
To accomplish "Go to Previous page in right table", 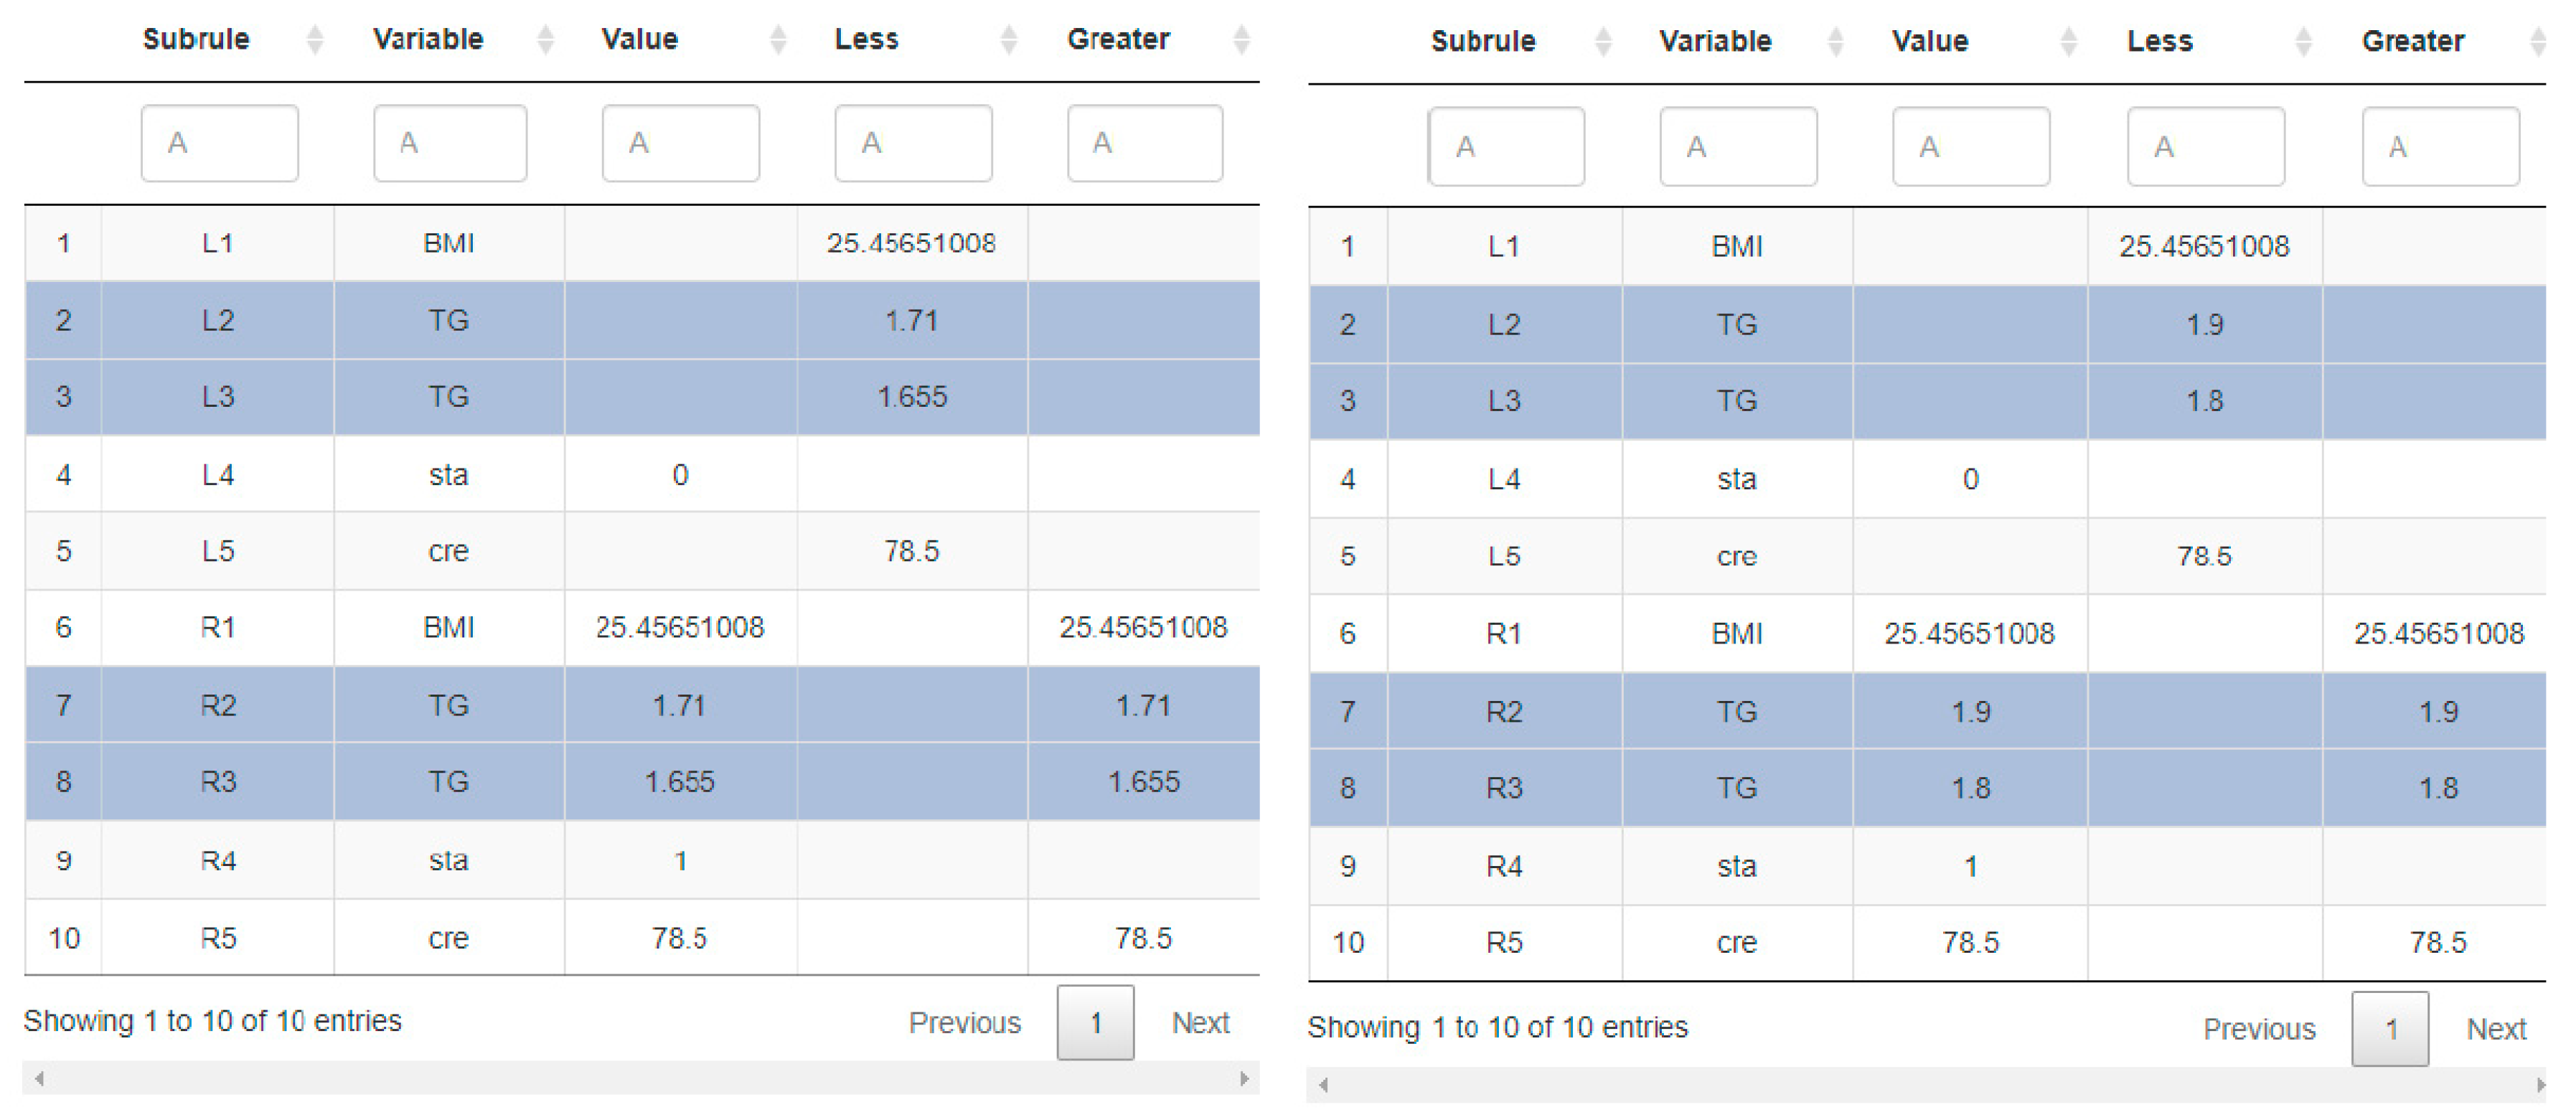I will (x=2259, y=1028).
